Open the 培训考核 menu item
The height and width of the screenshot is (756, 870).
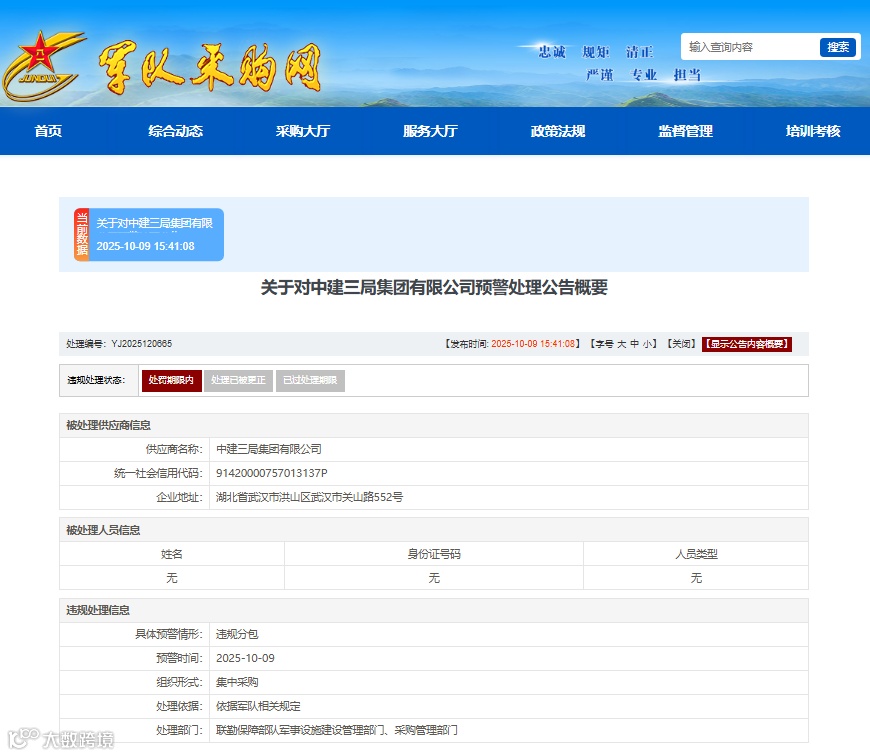(813, 131)
